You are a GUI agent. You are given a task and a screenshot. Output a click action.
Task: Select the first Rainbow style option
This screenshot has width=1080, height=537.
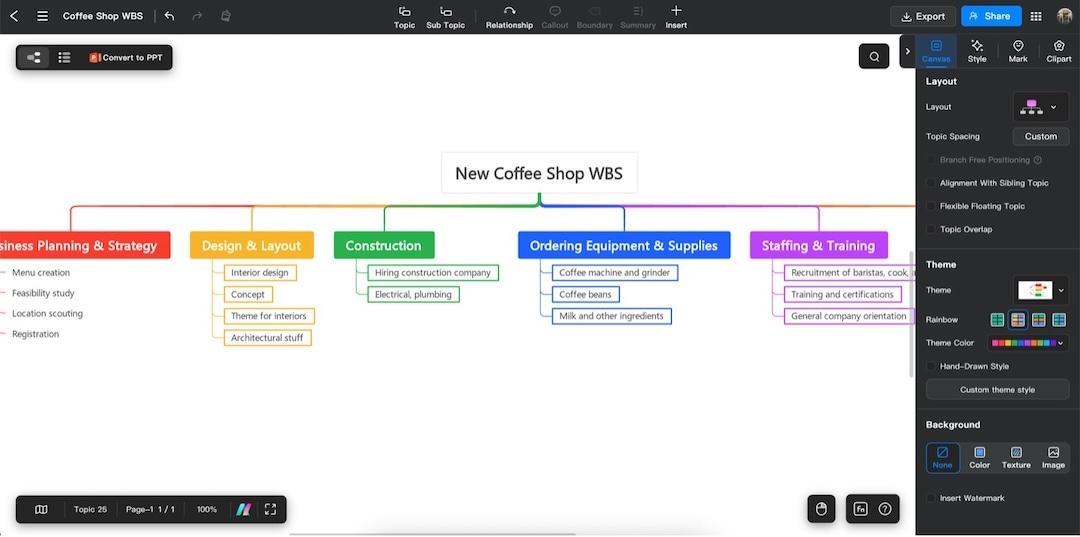click(x=997, y=319)
